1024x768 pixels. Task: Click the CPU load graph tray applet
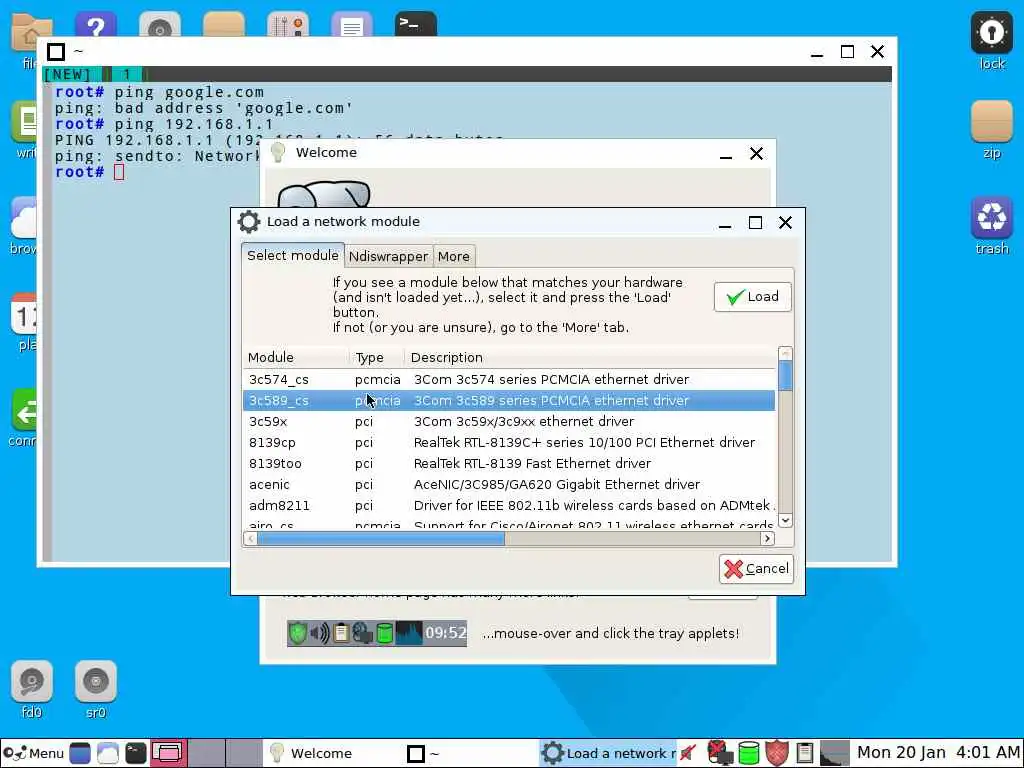pyautogui.click(x=835, y=753)
